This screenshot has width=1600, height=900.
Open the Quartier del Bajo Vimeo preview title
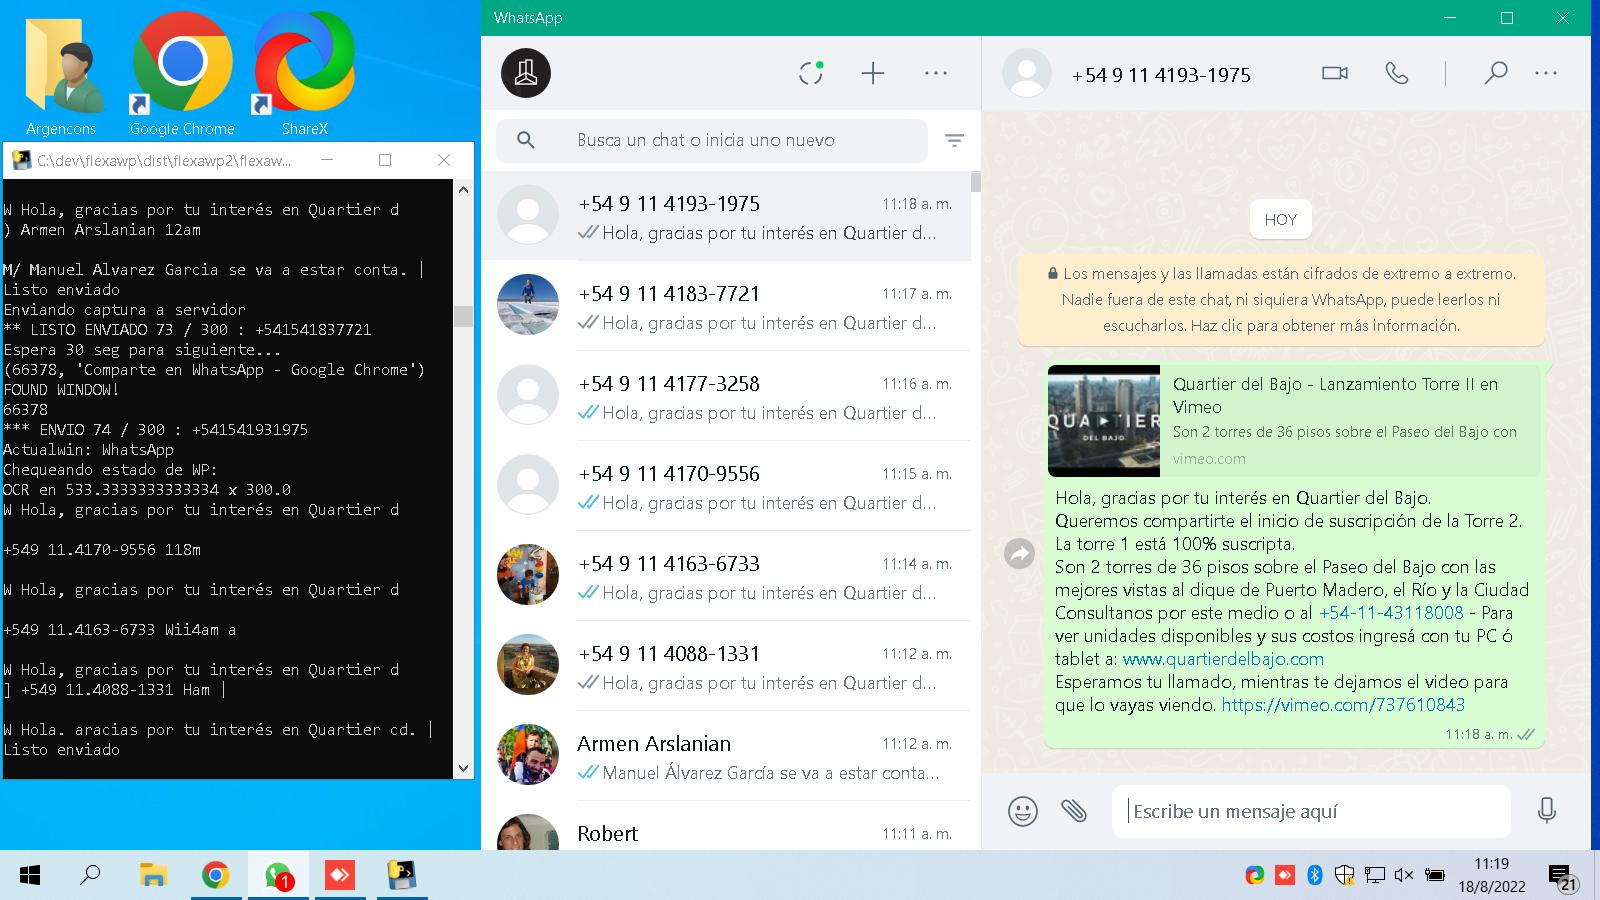pos(1335,395)
